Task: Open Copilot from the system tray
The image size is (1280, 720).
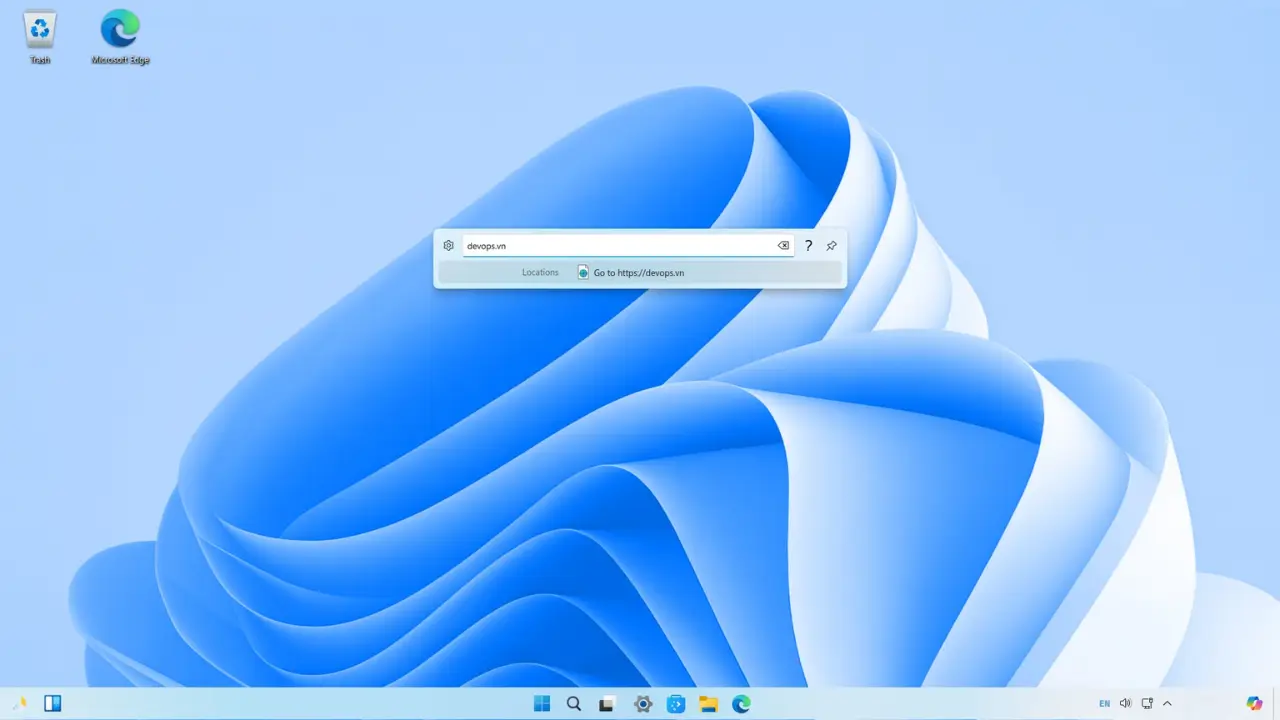Action: pyautogui.click(x=1254, y=703)
